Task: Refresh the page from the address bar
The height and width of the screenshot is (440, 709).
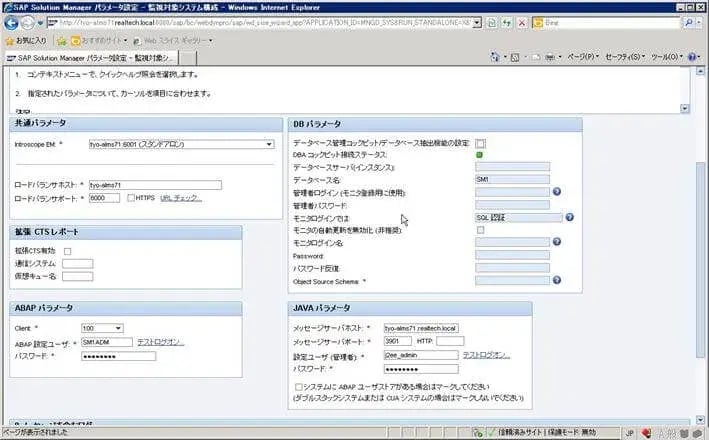Action: [506, 23]
